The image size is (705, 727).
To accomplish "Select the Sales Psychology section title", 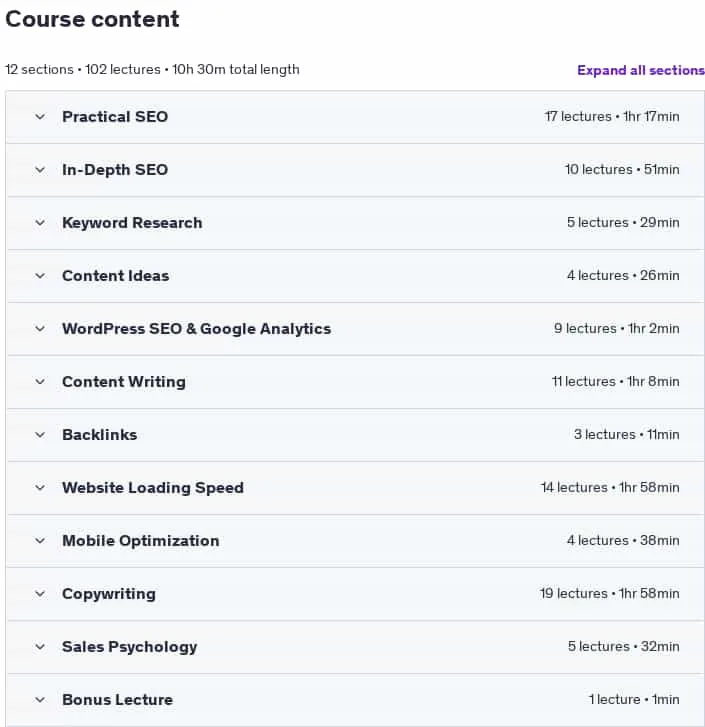I will pos(130,647).
